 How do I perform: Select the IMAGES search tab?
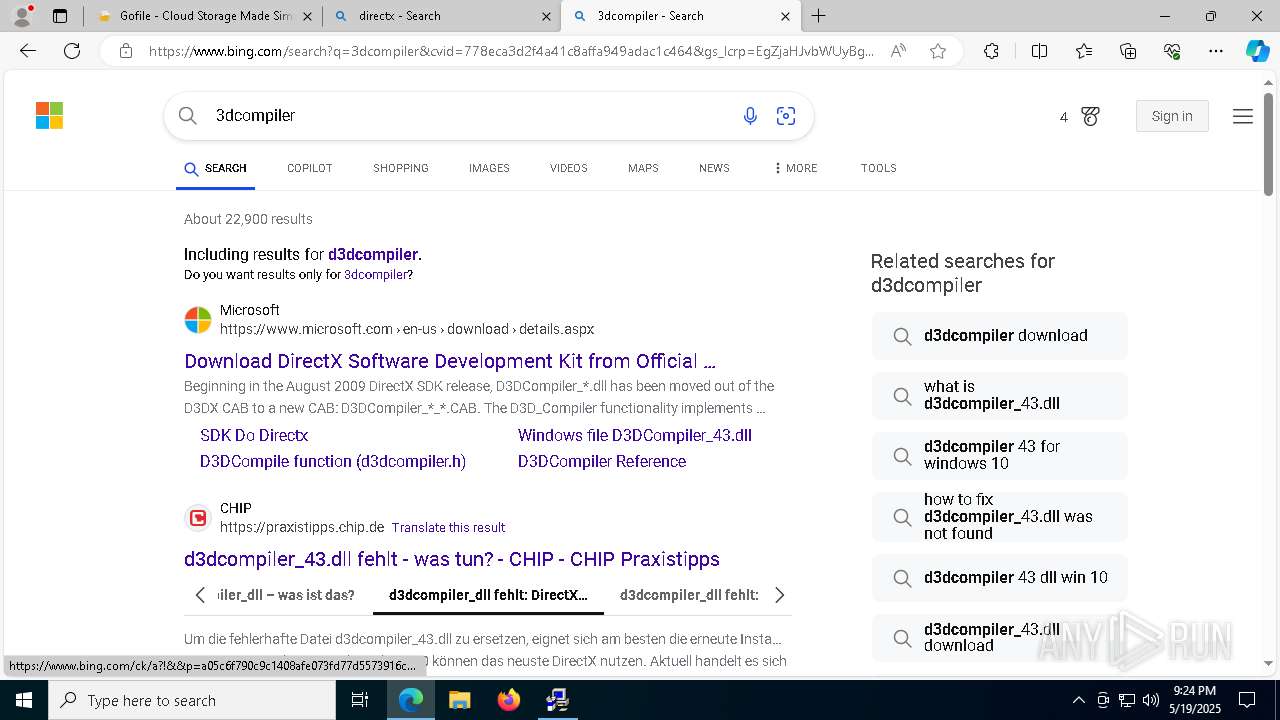tap(489, 168)
